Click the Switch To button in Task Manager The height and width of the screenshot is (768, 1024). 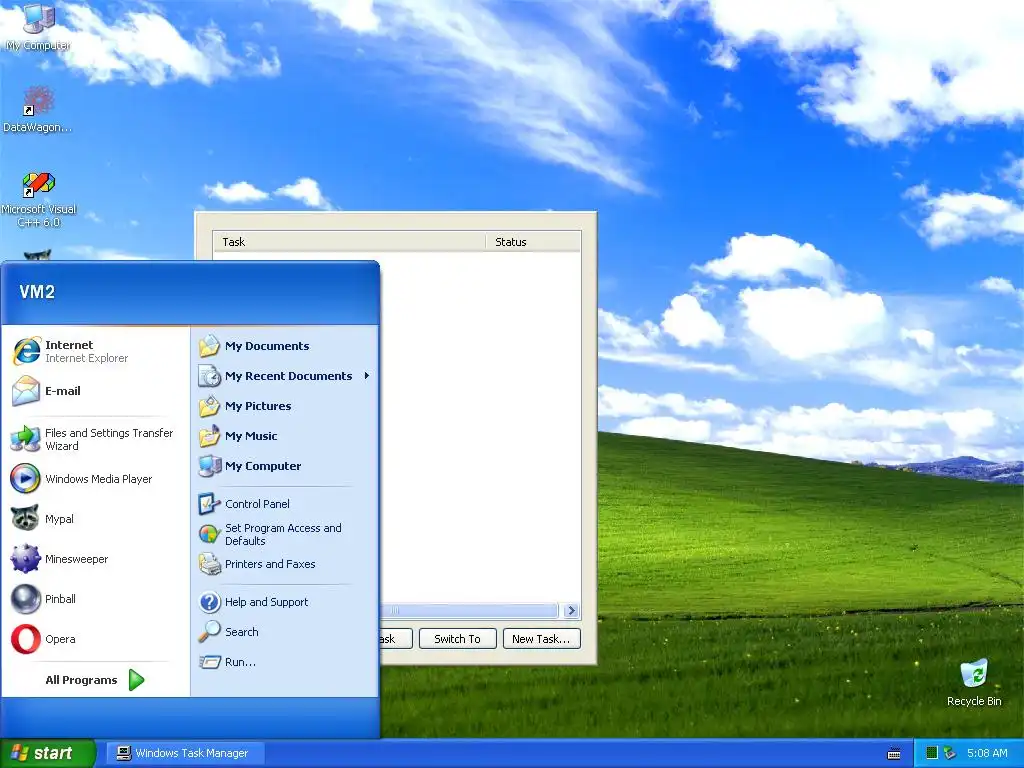[457, 639]
